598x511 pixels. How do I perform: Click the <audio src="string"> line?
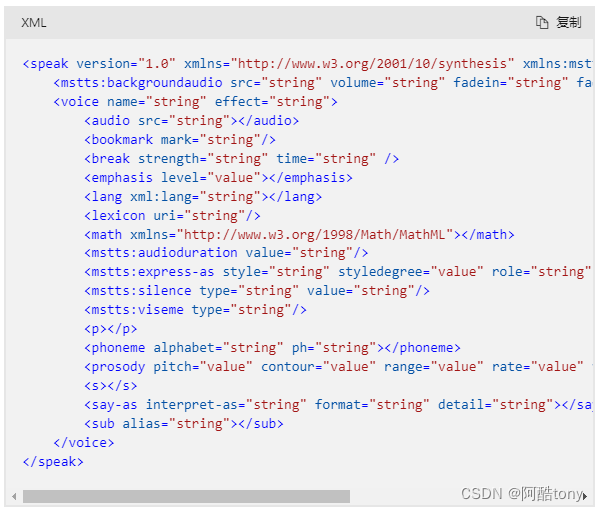[x=192, y=121]
